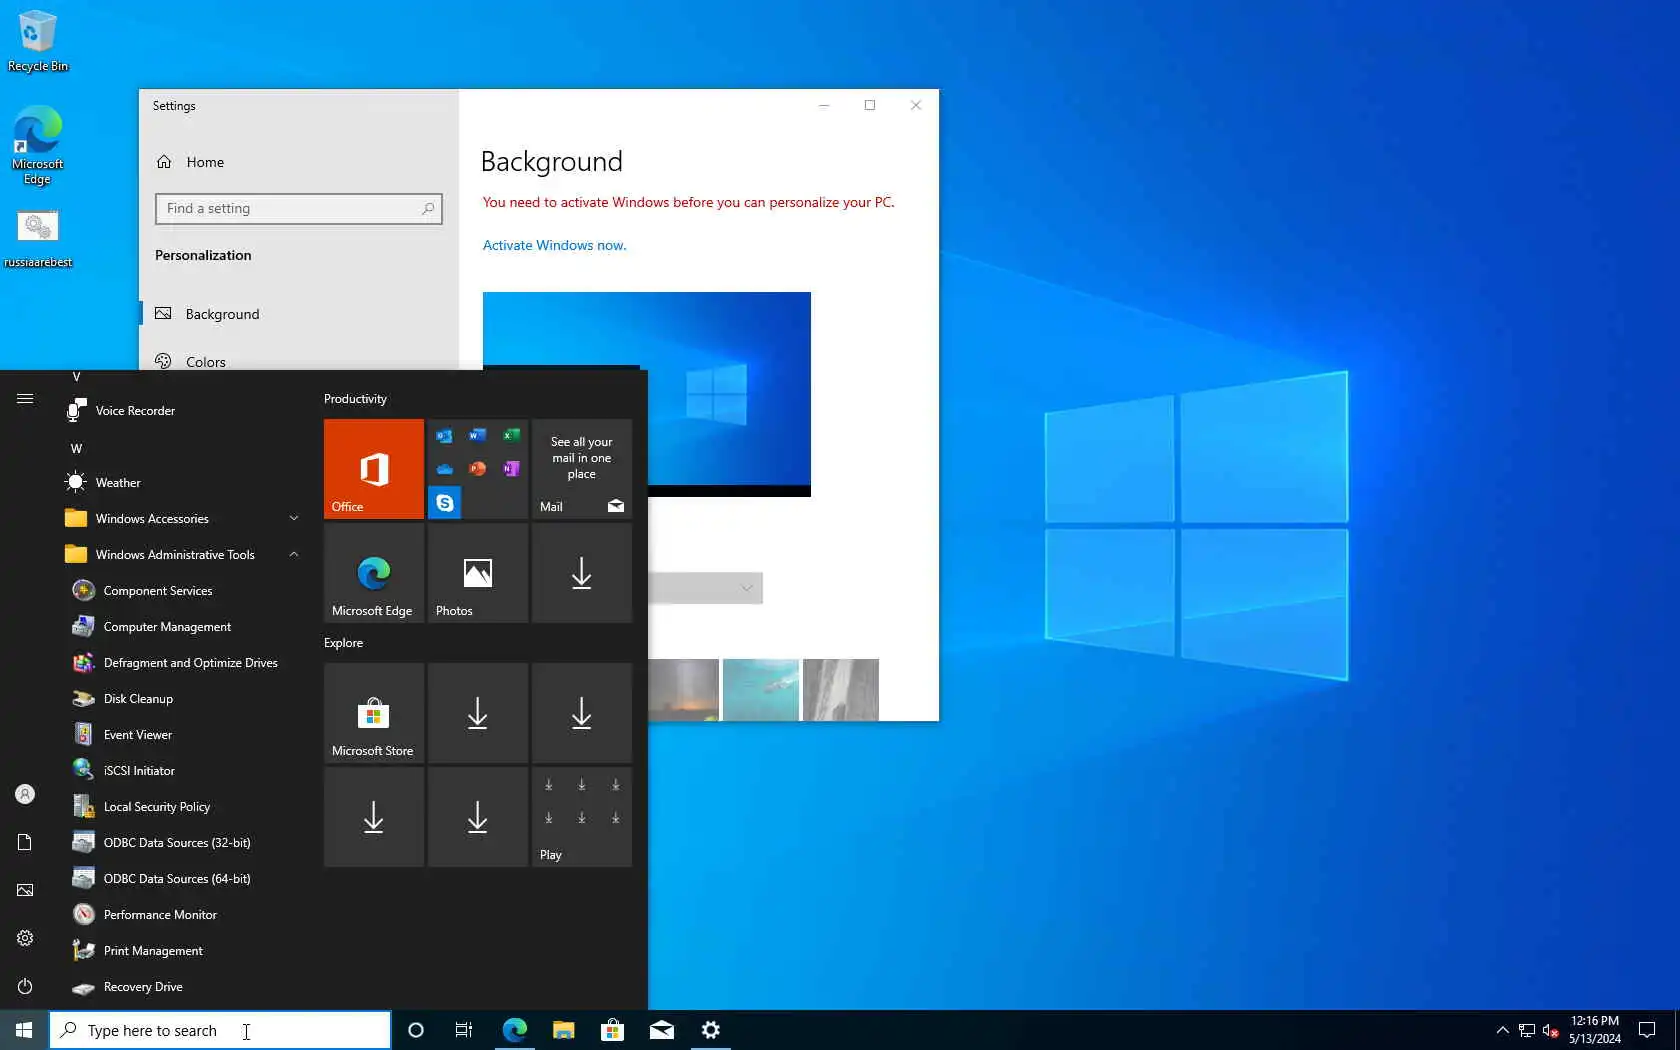Open ODBC Data Sources (32-bit)
Image resolution: width=1680 pixels, height=1050 pixels.
183,843
